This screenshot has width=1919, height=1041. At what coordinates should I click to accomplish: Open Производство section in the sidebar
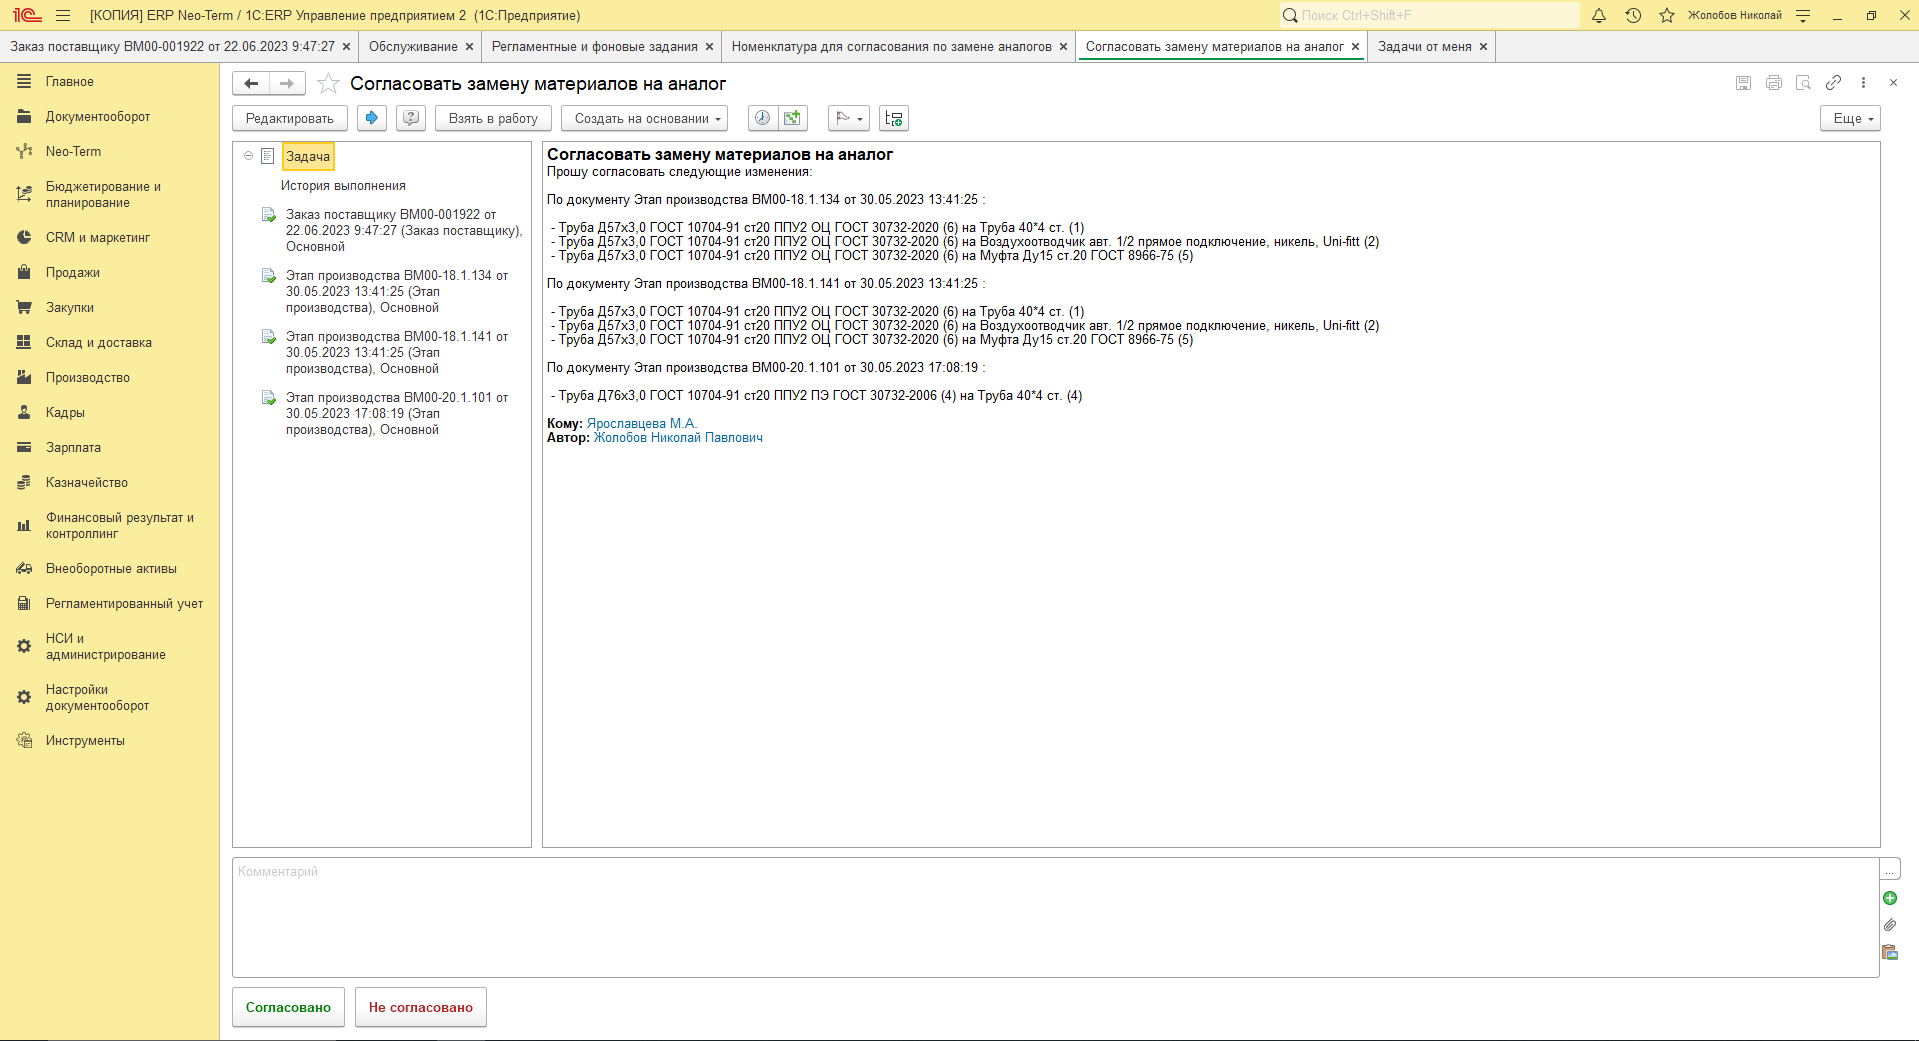pyautogui.click(x=88, y=378)
